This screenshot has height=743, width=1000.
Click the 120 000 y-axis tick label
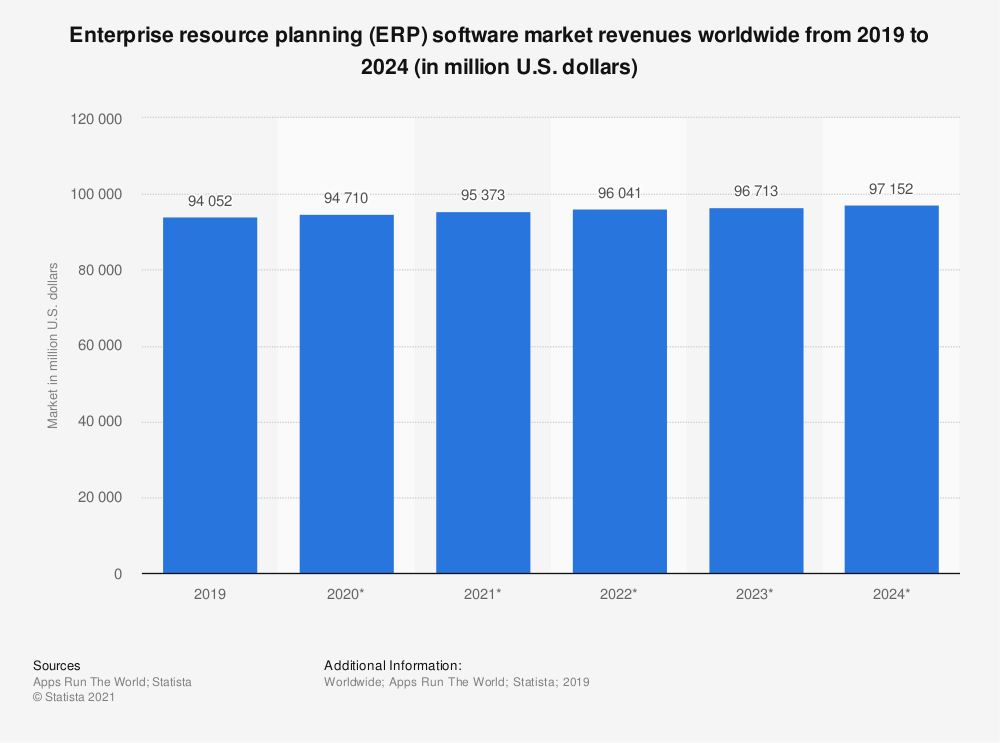coord(98,119)
